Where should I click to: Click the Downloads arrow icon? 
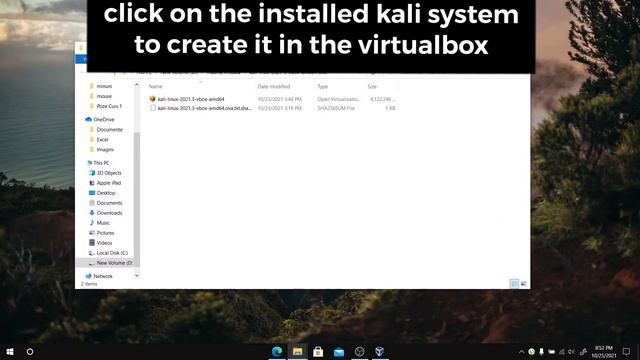click(92, 213)
